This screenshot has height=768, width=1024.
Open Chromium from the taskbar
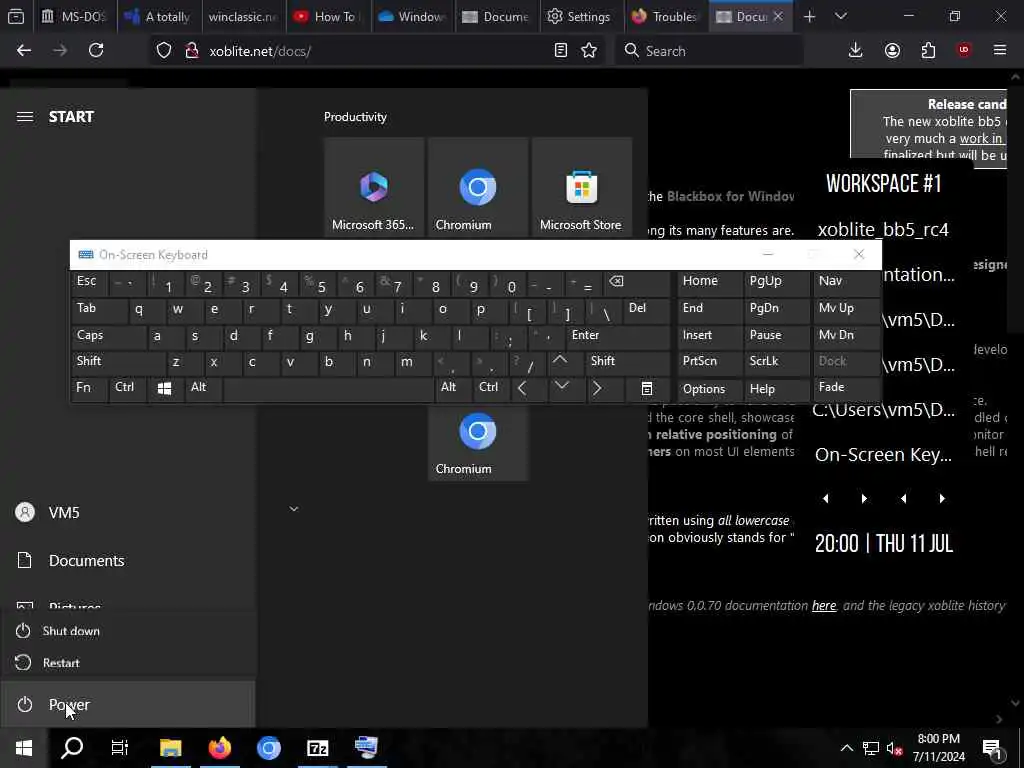[x=268, y=748]
